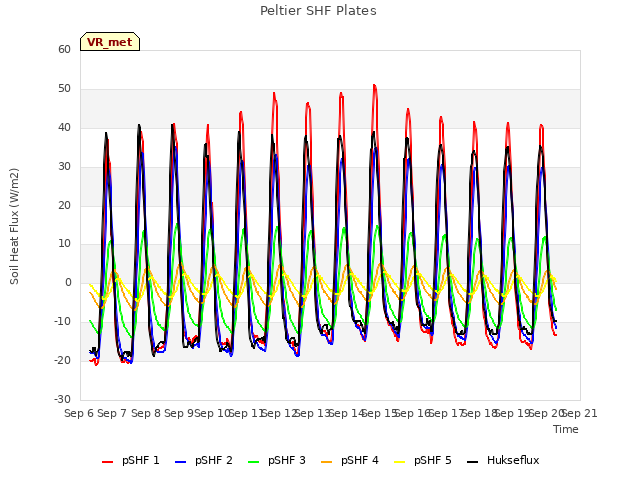The width and height of the screenshot is (640, 480).
Task: Click the green pSHF 3 legend swatch
Action: 253,462
